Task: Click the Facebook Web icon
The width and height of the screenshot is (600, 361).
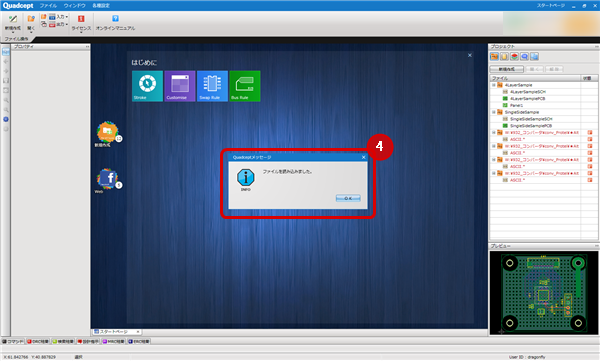Action: pyautogui.click(x=107, y=179)
